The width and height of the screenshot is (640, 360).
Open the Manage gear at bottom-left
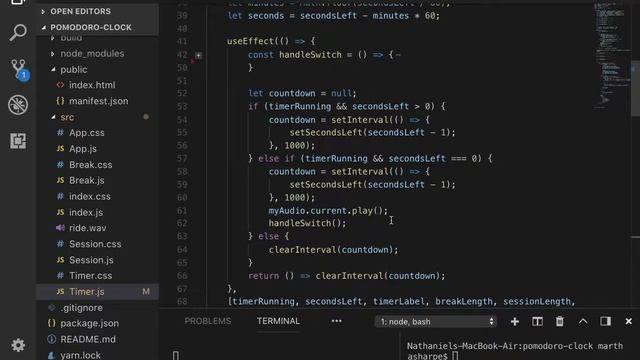[18, 345]
